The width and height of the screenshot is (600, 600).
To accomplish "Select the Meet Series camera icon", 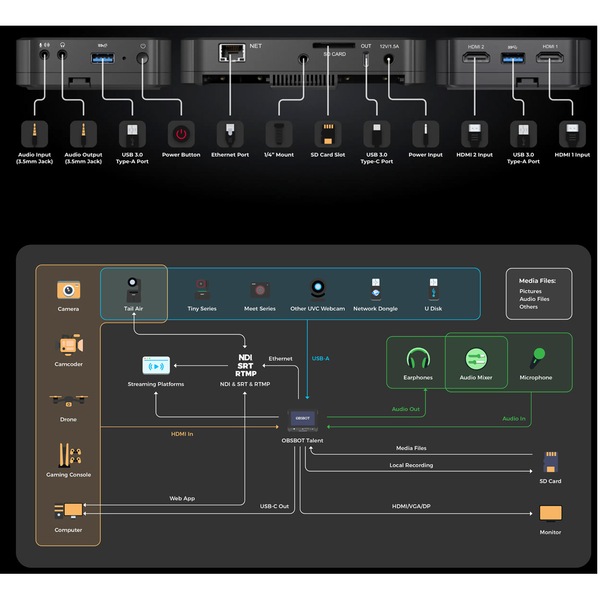I will pos(260,290).
